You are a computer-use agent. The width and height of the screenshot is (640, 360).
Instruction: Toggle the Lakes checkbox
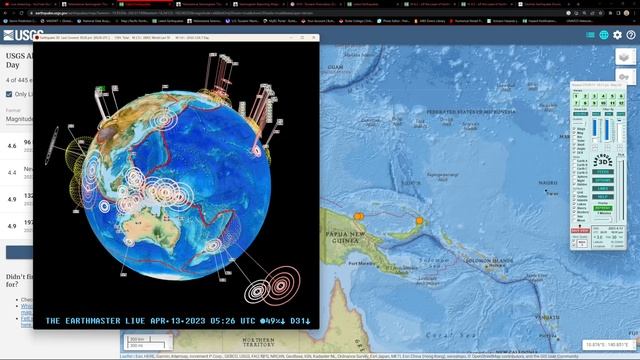(575, 204)
